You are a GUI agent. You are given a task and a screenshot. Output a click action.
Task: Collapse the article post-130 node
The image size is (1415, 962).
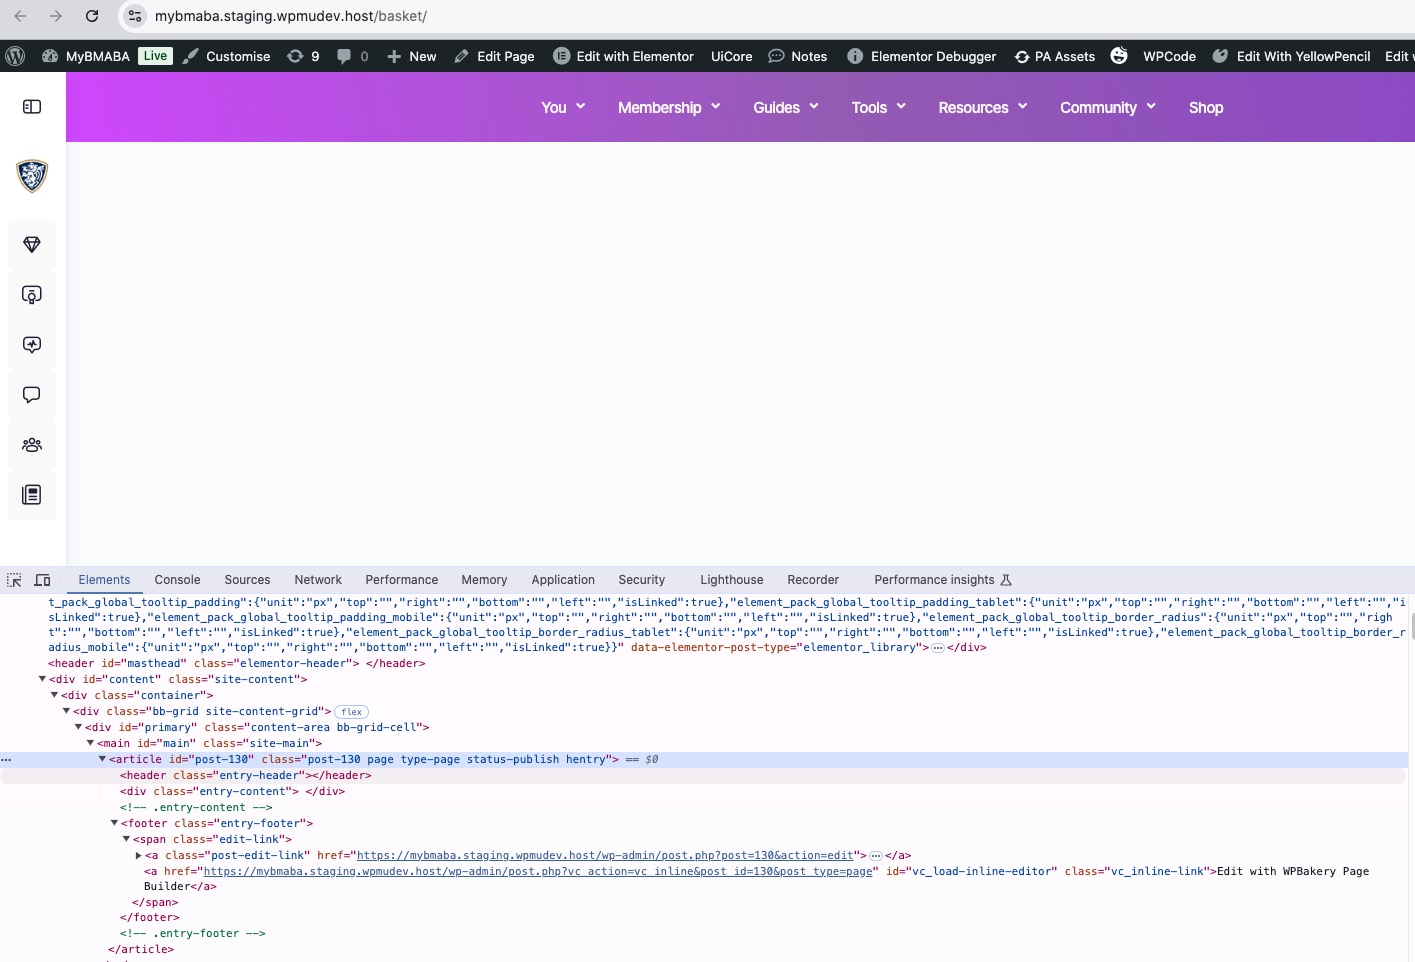click(102, 759)
